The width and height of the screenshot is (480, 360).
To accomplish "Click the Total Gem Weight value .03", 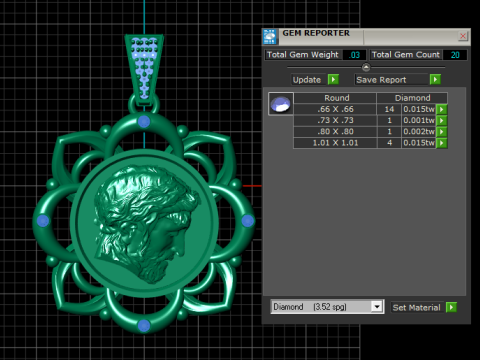I will [x=354, y=55].
